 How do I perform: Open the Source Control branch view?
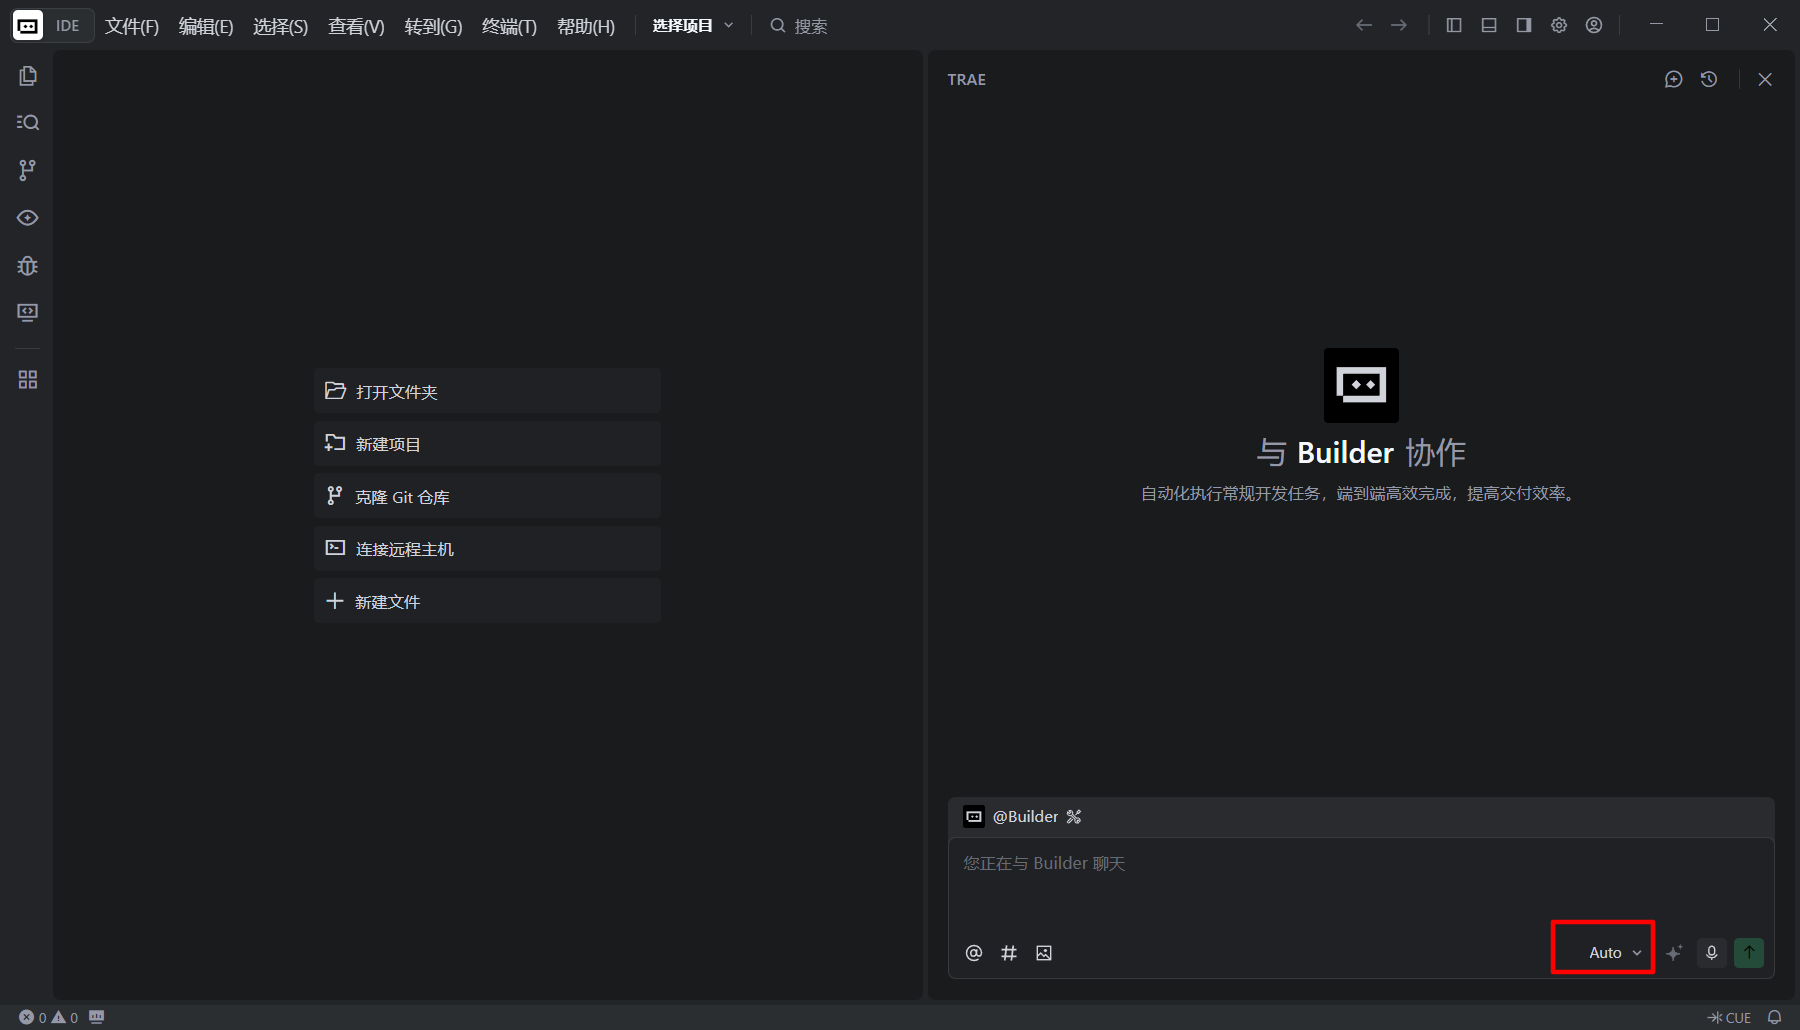(x=28, y=170)
